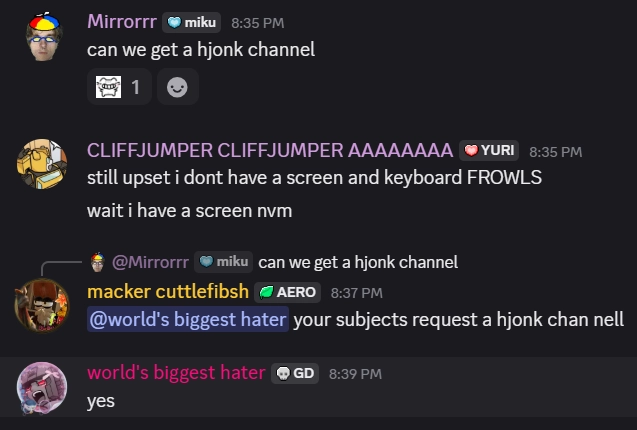Click the miku tag in reply preview

coord(223,262)
